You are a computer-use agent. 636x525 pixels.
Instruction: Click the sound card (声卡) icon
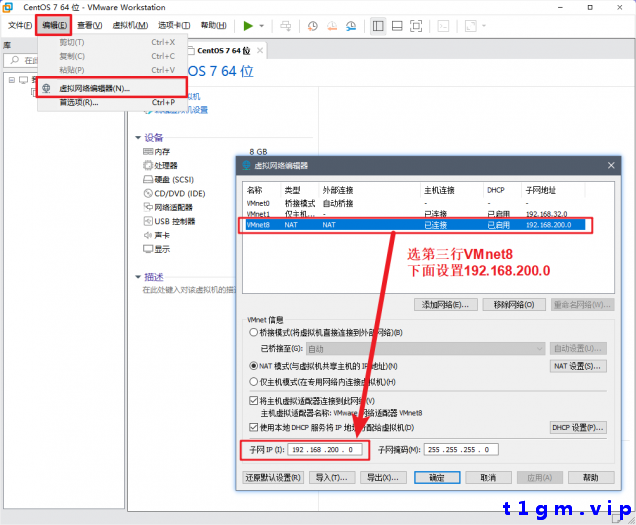click(x=148, y=235)
